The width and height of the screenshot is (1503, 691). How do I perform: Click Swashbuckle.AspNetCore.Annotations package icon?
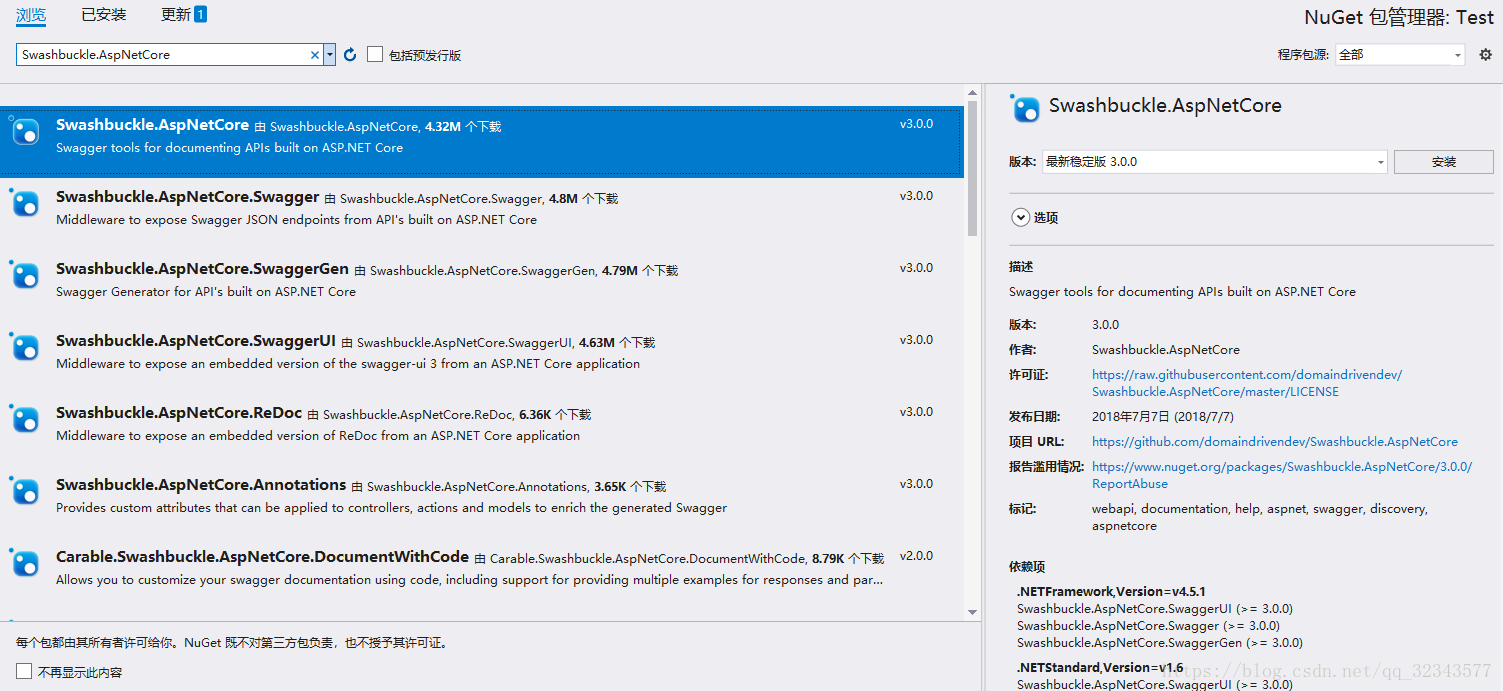point(25,491)
